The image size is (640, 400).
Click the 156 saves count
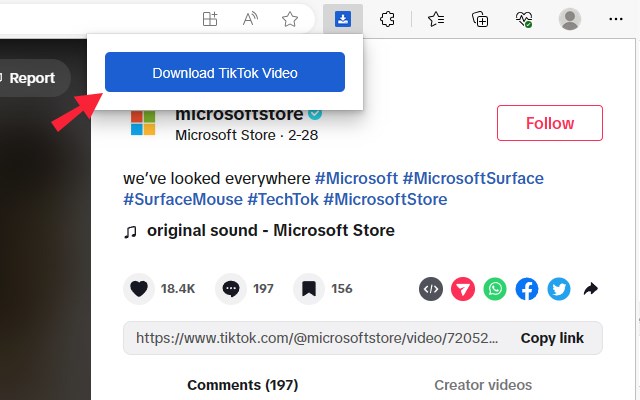pyautogui.click(x=342, y=289)
